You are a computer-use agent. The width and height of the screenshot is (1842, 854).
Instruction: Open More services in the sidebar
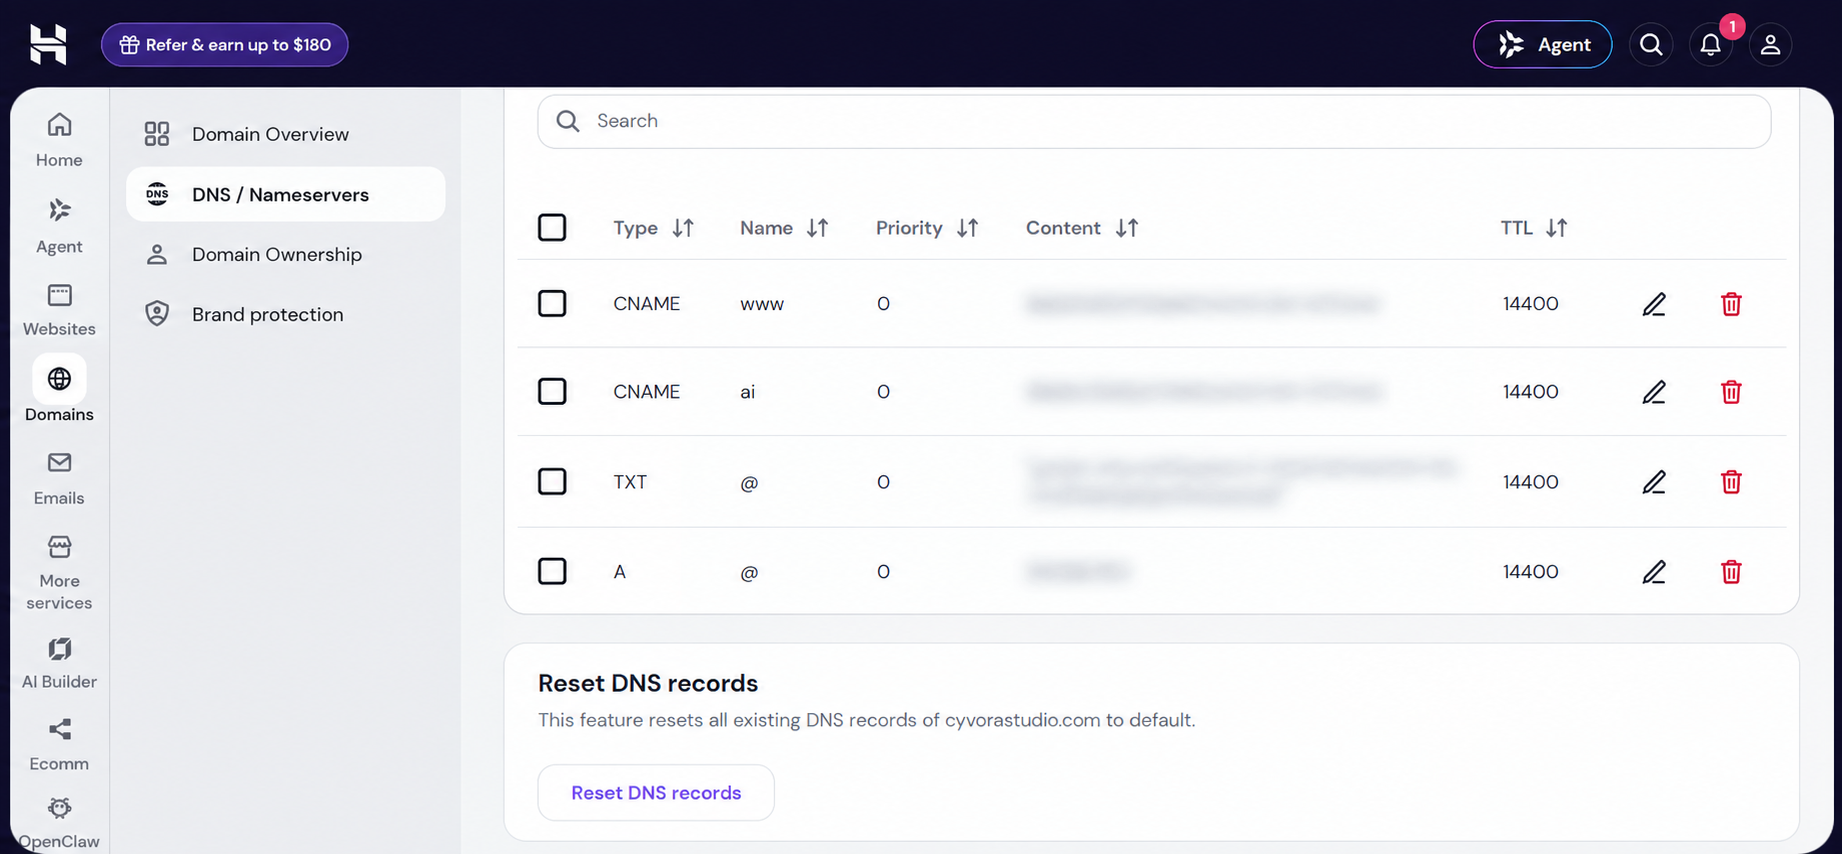59,573
